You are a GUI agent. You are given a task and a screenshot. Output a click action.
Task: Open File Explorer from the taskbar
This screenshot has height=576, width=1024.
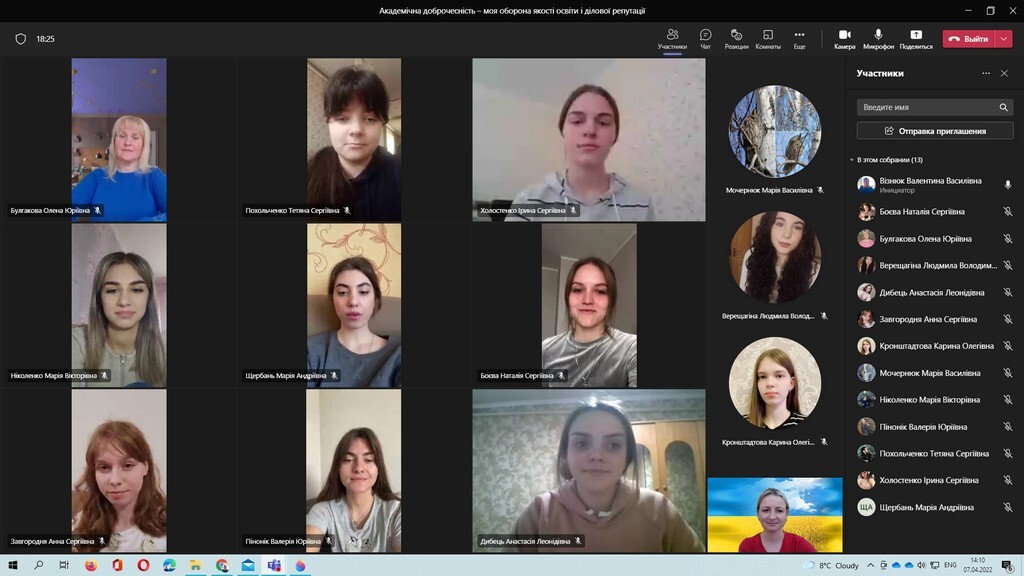point(195,565)
